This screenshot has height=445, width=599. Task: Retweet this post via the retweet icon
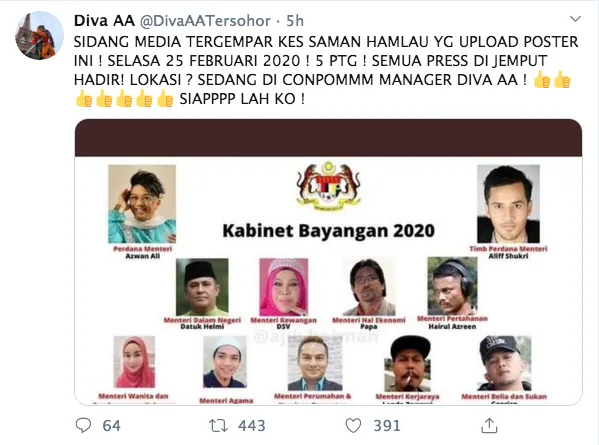coord(219,426)
